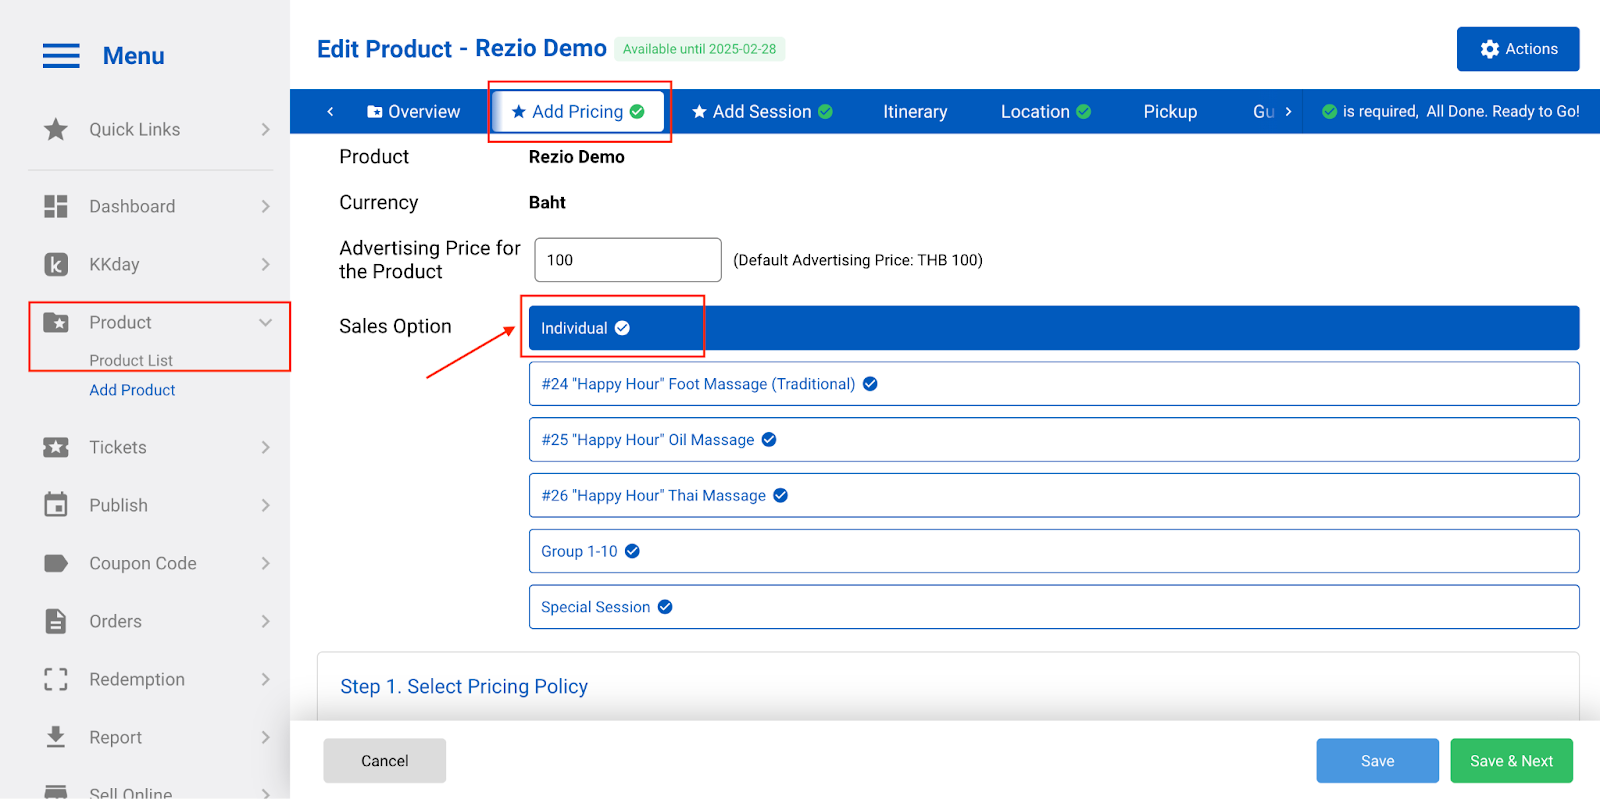This screenshot has height=799, width=1600.
Task: Expand the Redemption menu chevron
Action: click(x=265, y=679)
